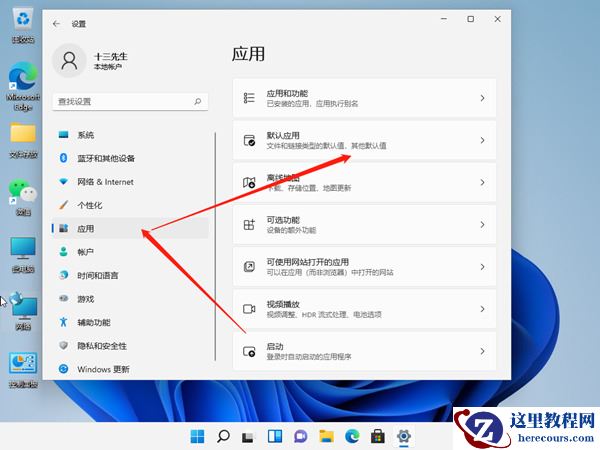Open Chat app on the taskbar
Image resolution: width=600 pixels, height=450 pixels.
click(x=300, y=436)
